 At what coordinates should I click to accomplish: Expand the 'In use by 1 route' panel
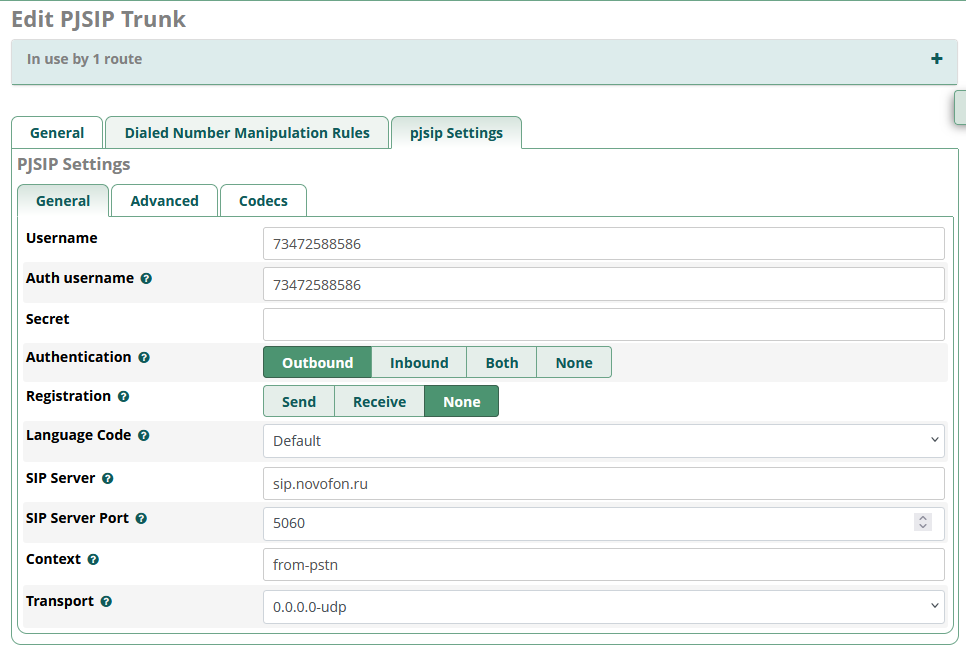point(936,59)
